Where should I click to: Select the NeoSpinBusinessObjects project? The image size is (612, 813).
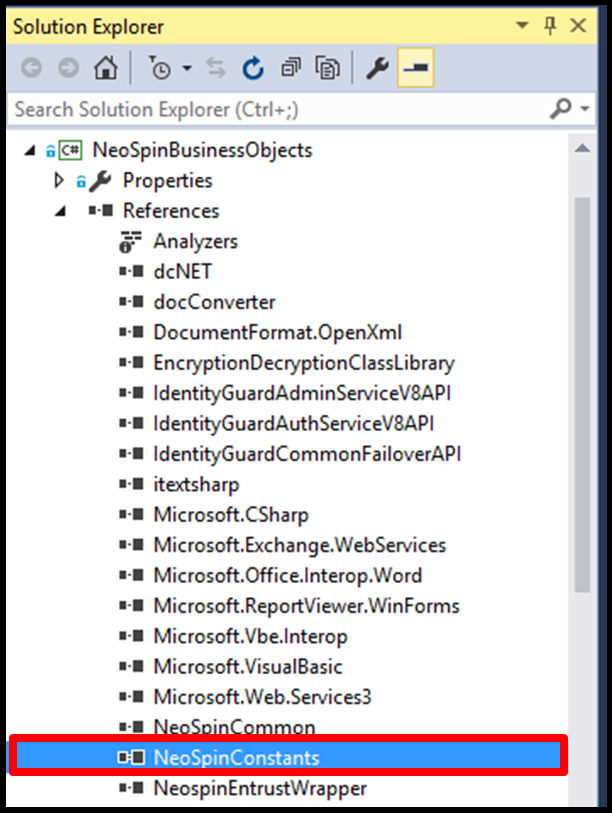pos(202,150)
